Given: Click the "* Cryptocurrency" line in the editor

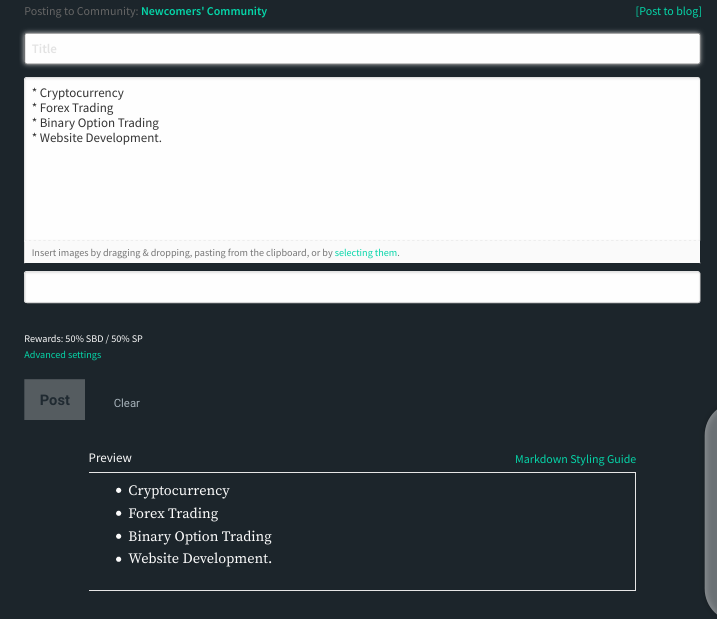Looking at the screenshot, I should [x=78, y=93].
